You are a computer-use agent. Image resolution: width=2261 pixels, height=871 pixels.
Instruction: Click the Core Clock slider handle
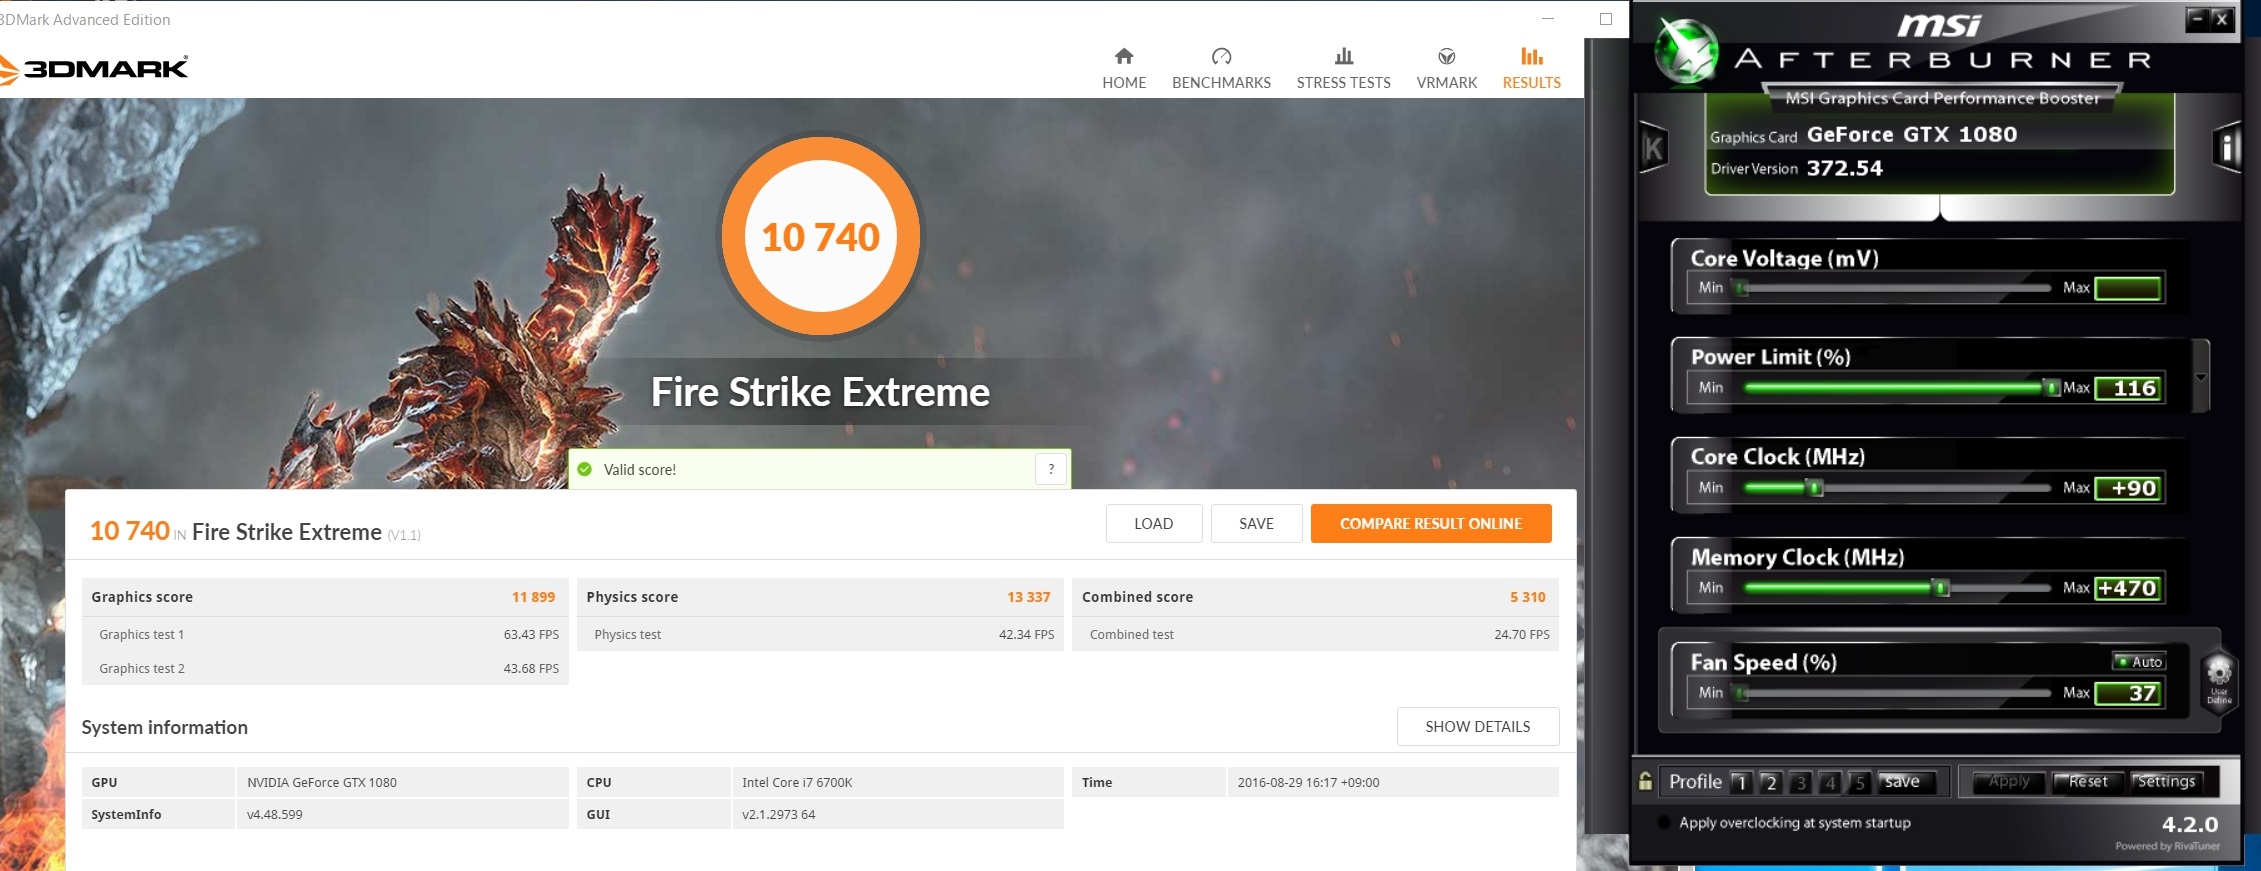coord(1815,488)
